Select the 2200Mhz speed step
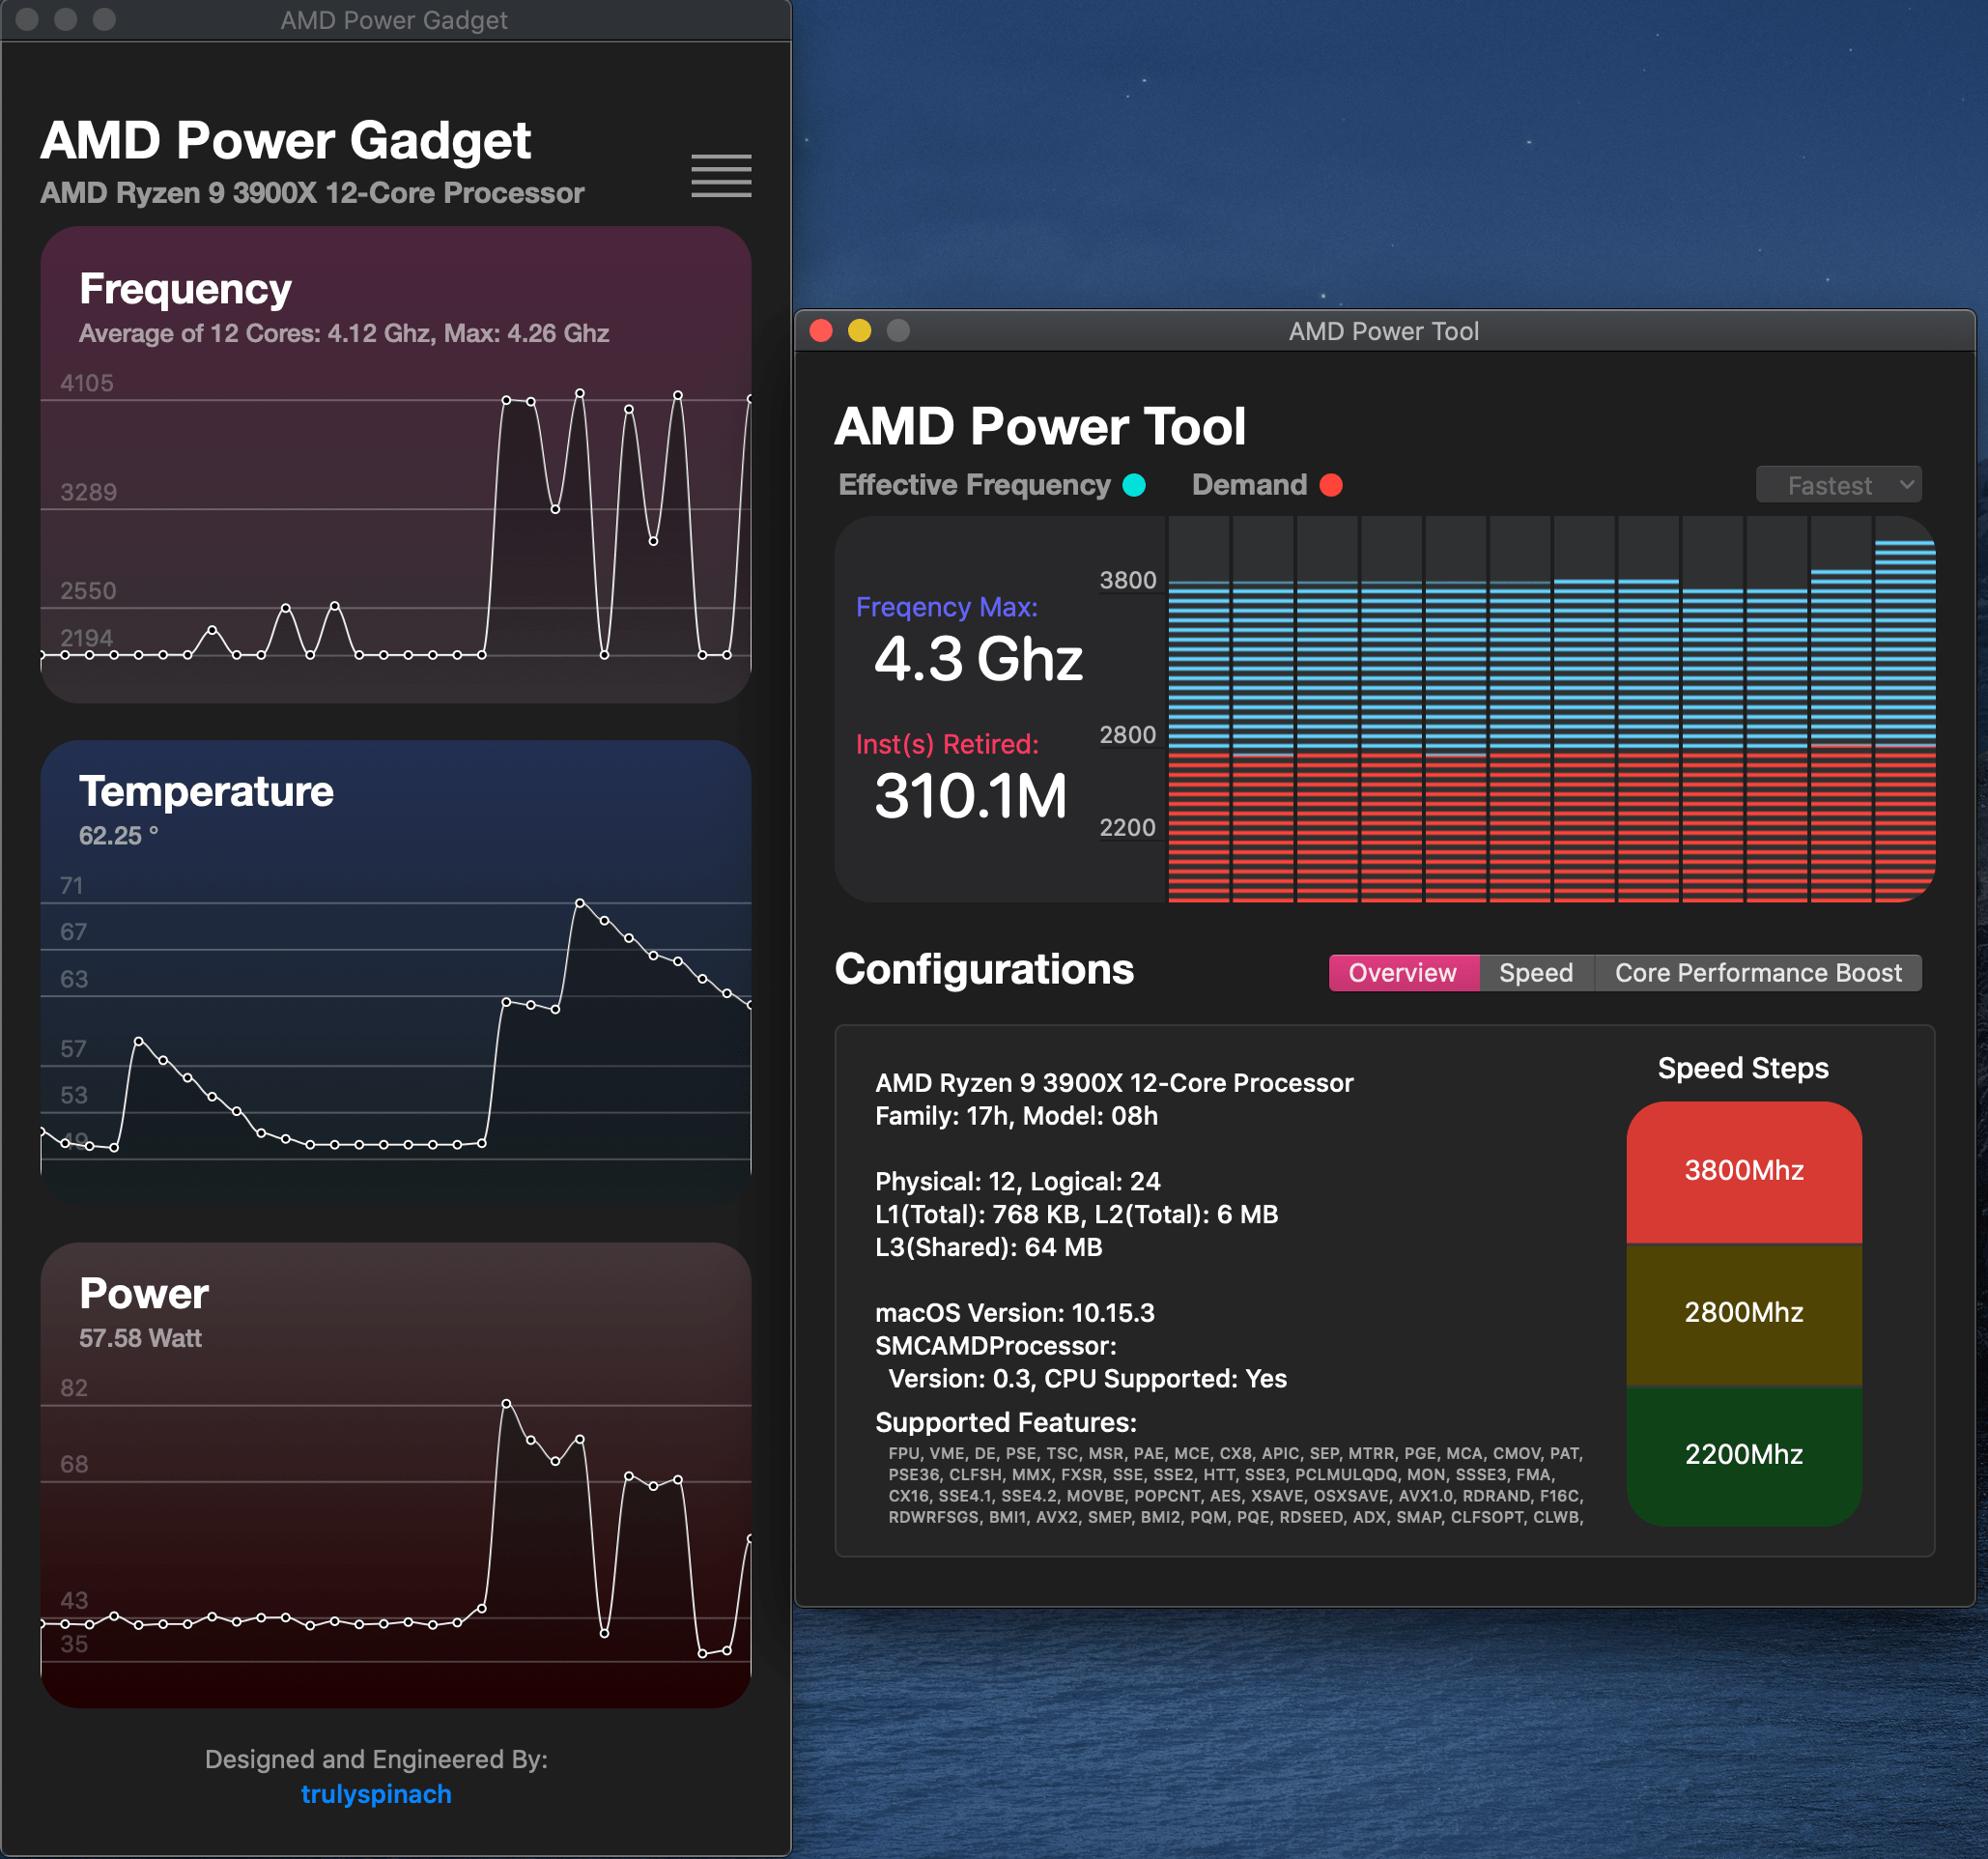Viewport: 1988px width, 1859px height. [x=1743, y=1454]
